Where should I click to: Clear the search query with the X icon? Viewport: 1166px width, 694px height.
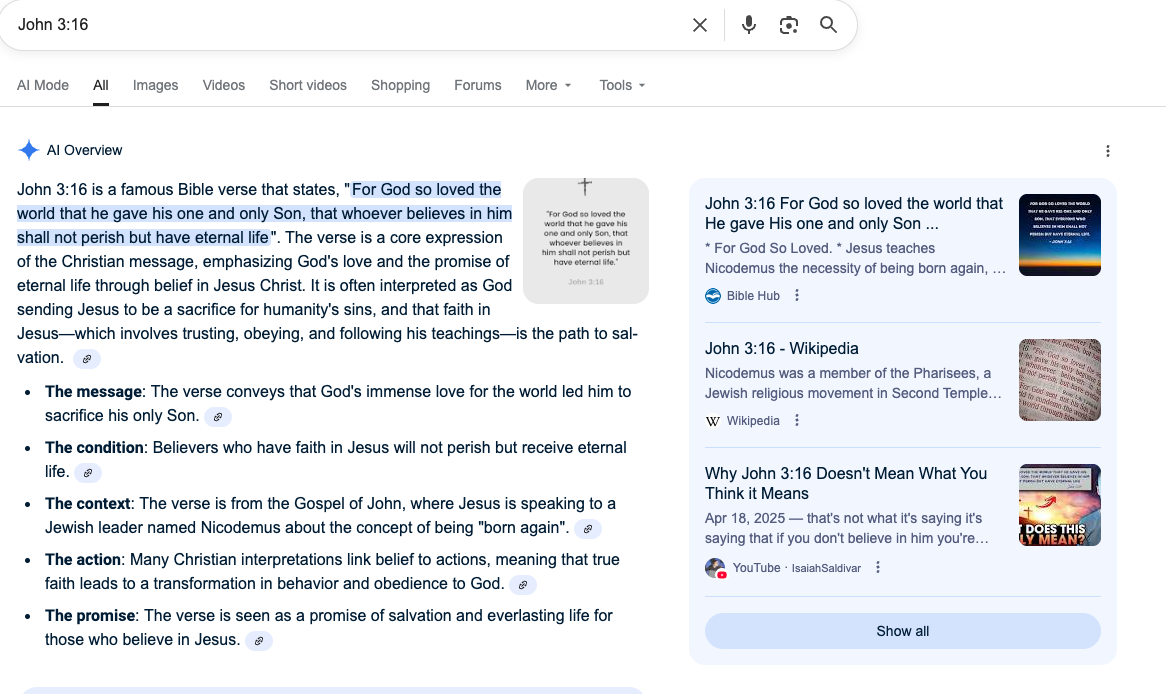pyautogui.click(x=699, y=25)
